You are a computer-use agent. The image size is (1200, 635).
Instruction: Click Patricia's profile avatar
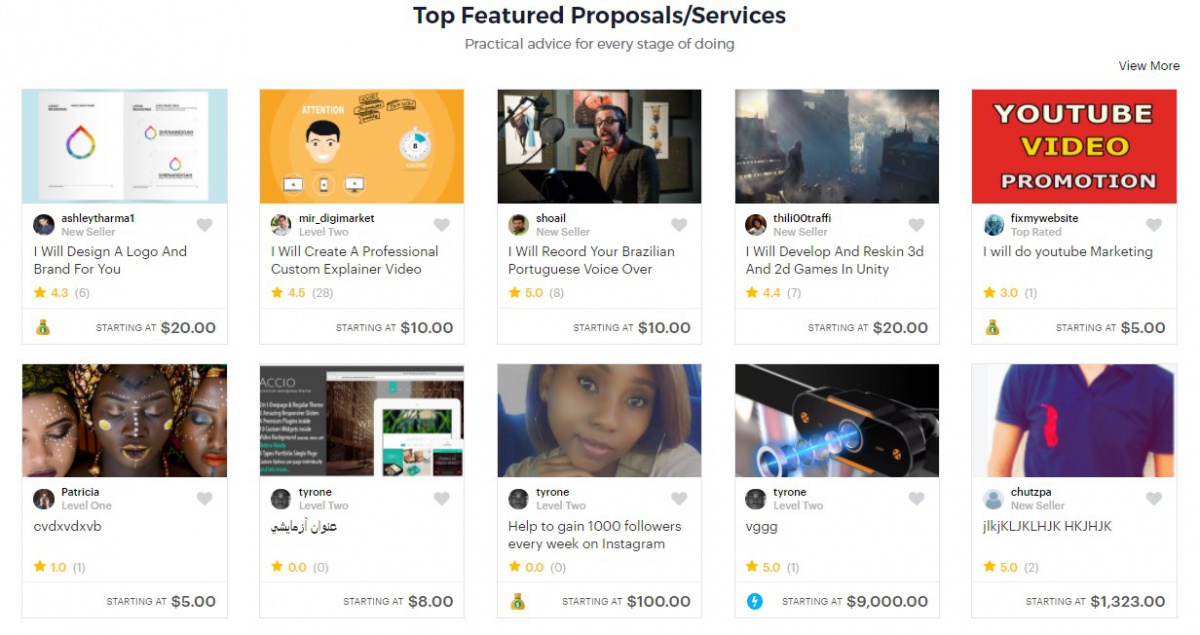click(x=44, y=499)
